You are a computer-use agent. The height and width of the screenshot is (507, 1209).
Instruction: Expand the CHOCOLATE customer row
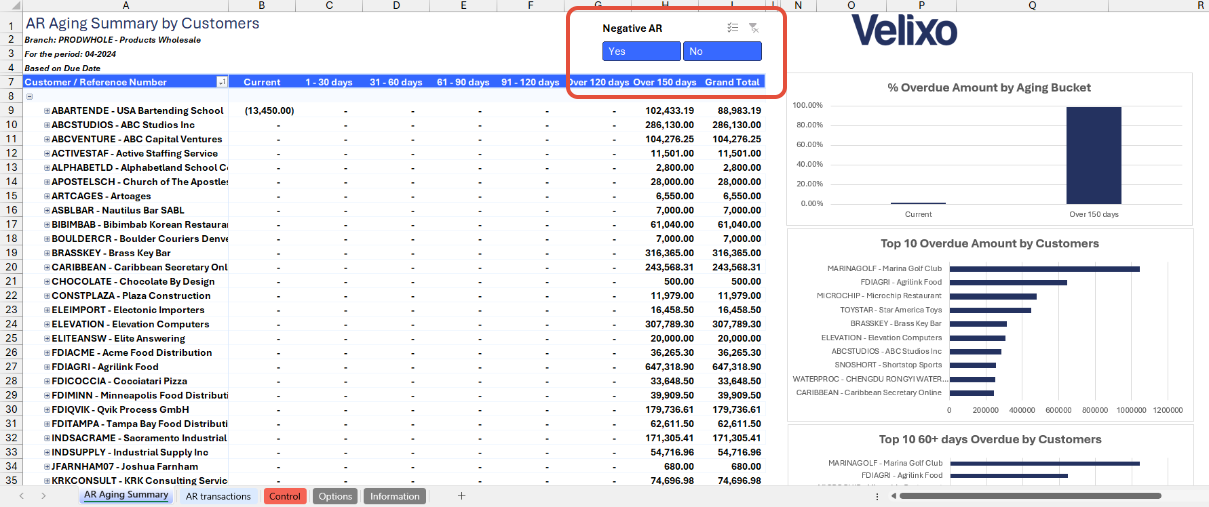(47, 281)
